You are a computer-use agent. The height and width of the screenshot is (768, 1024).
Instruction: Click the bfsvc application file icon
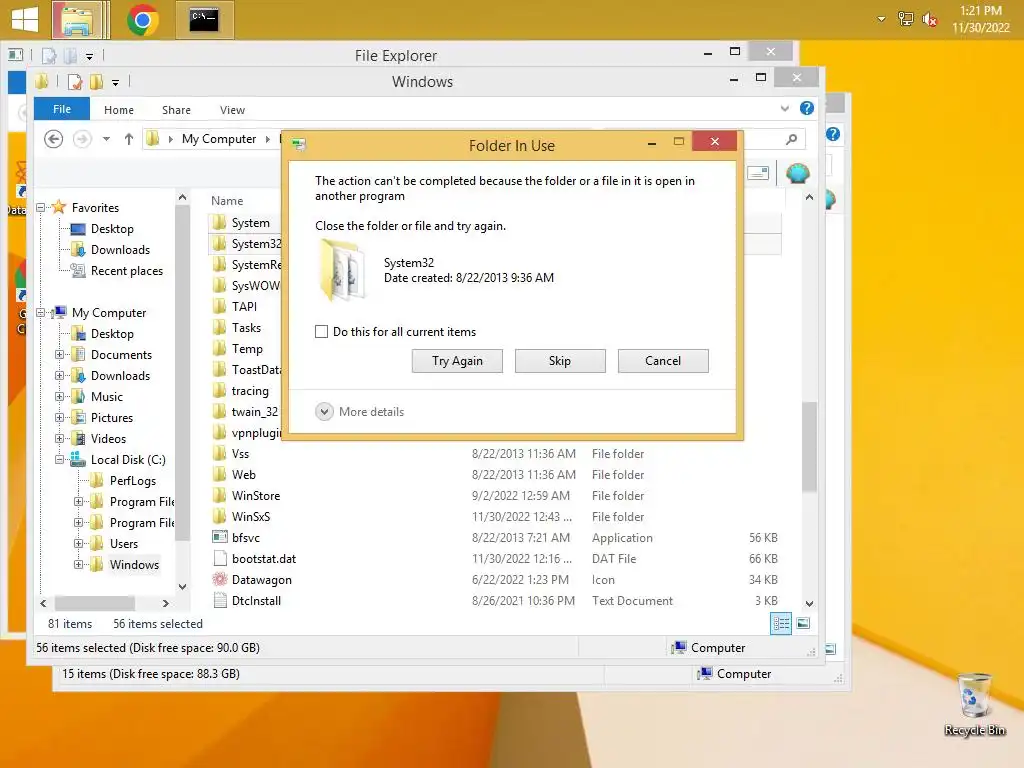point(220,537)
